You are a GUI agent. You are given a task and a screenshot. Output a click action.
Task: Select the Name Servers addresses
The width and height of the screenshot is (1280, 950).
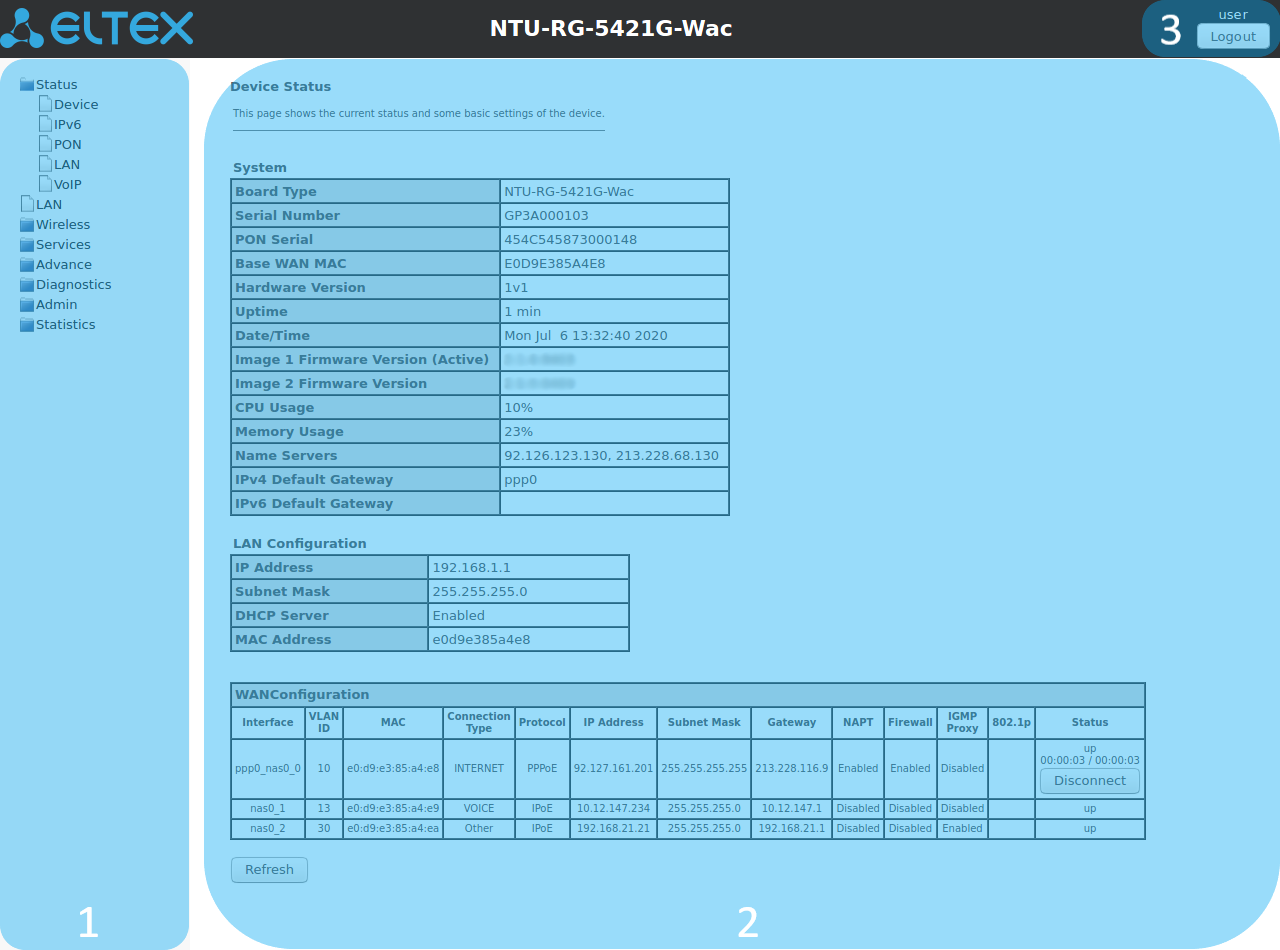pos(611,456)
